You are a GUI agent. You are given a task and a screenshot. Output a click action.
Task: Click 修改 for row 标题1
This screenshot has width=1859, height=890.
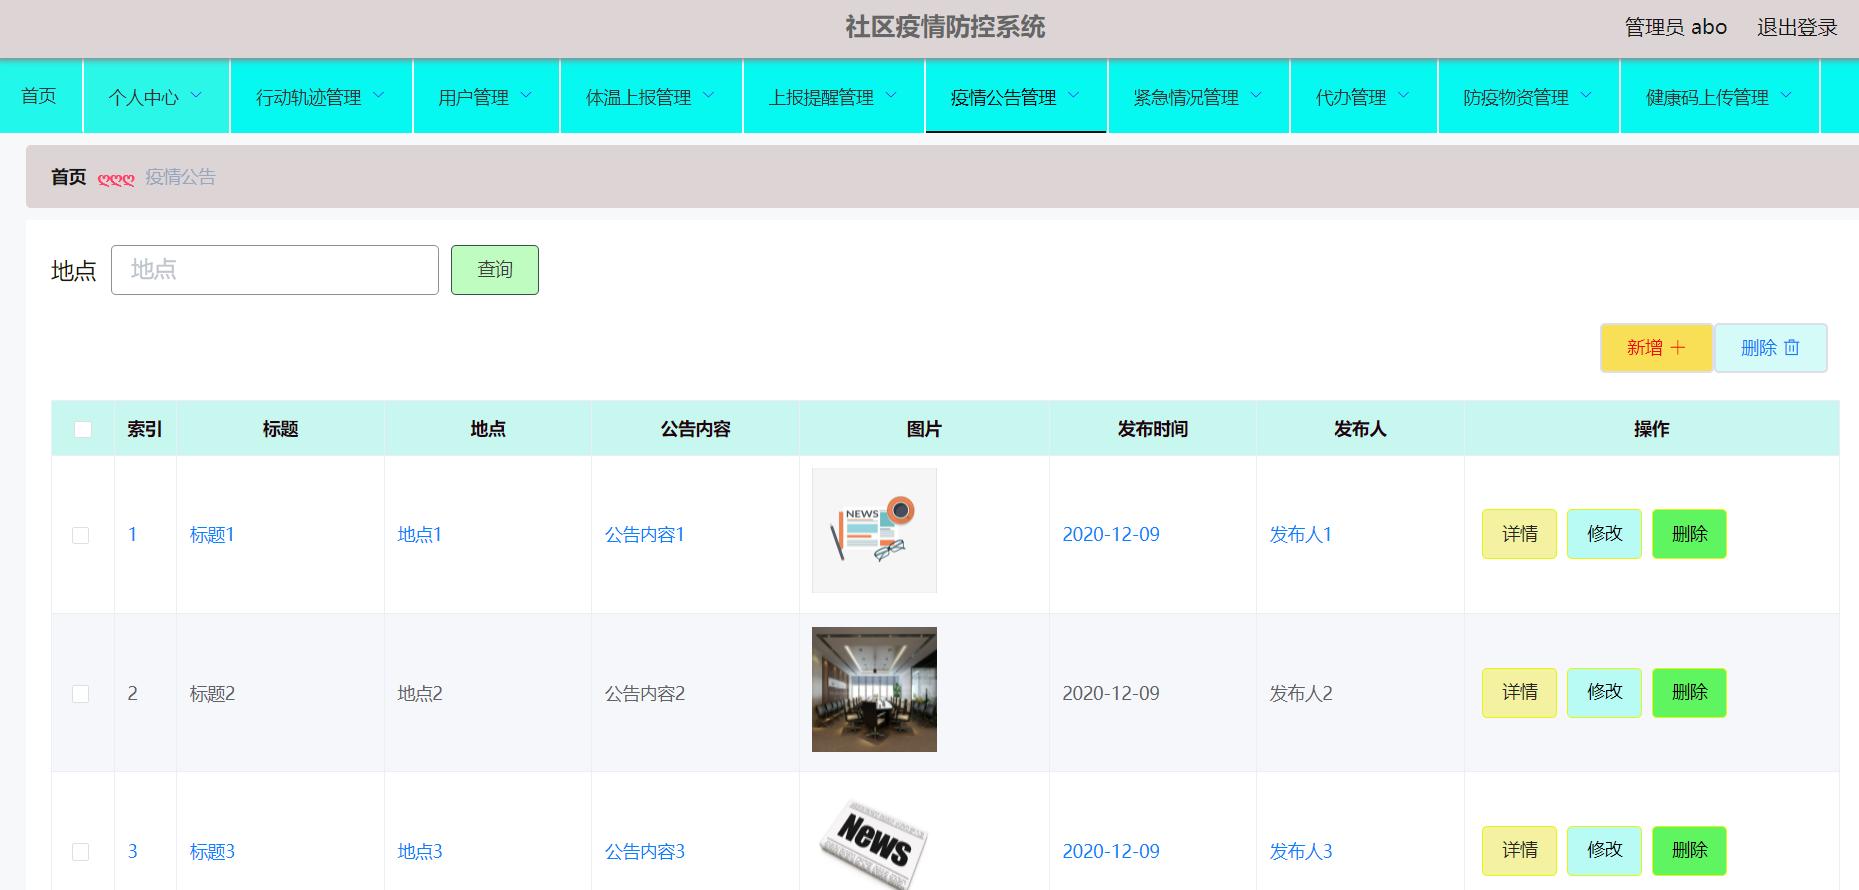pos(1604,534)
